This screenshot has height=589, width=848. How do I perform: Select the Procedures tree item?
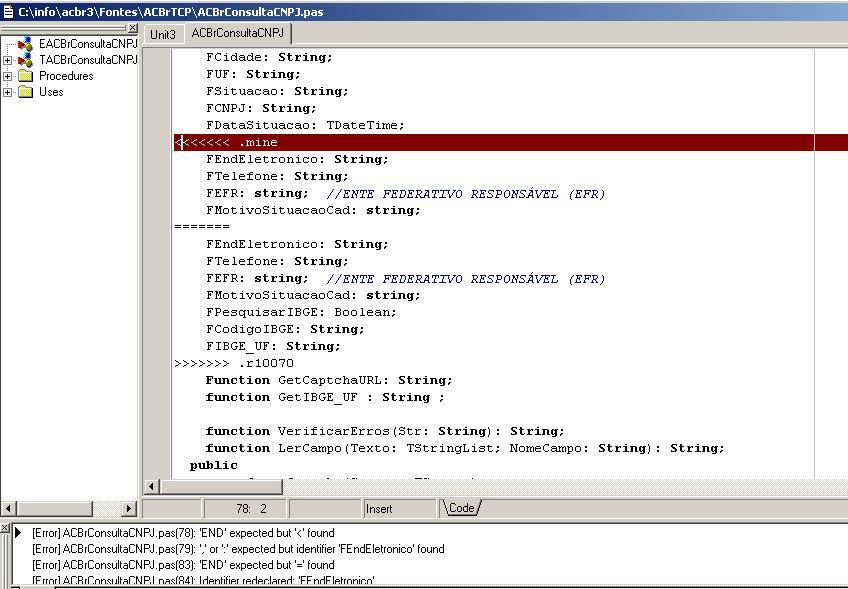coord(66,76)
